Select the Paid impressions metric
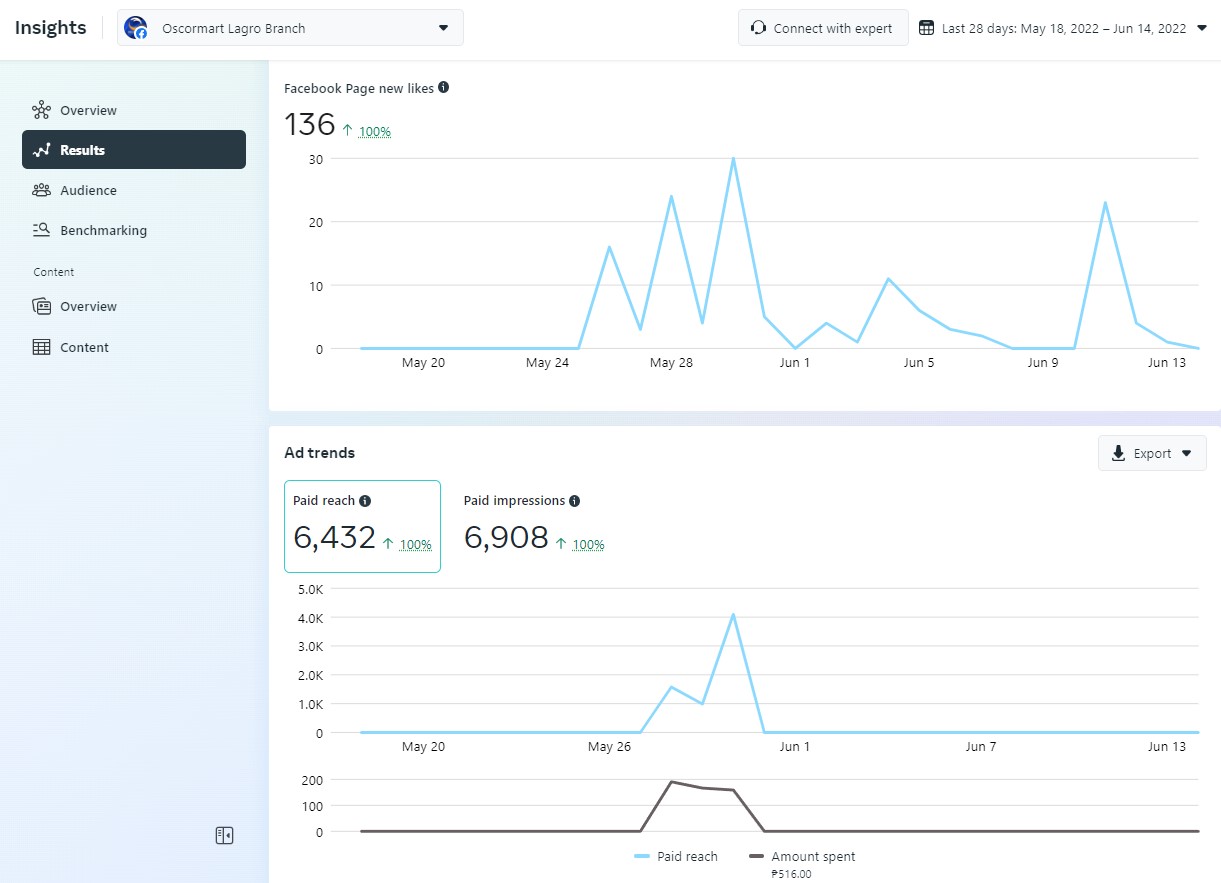This screenshot has width=1221, height=883. click(534, 526)
